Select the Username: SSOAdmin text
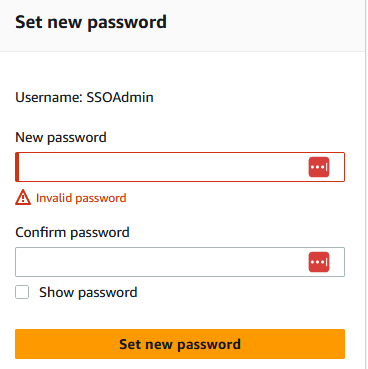This screenshot has width=368, height=369. pyautogui.click(x=84, y=97)
